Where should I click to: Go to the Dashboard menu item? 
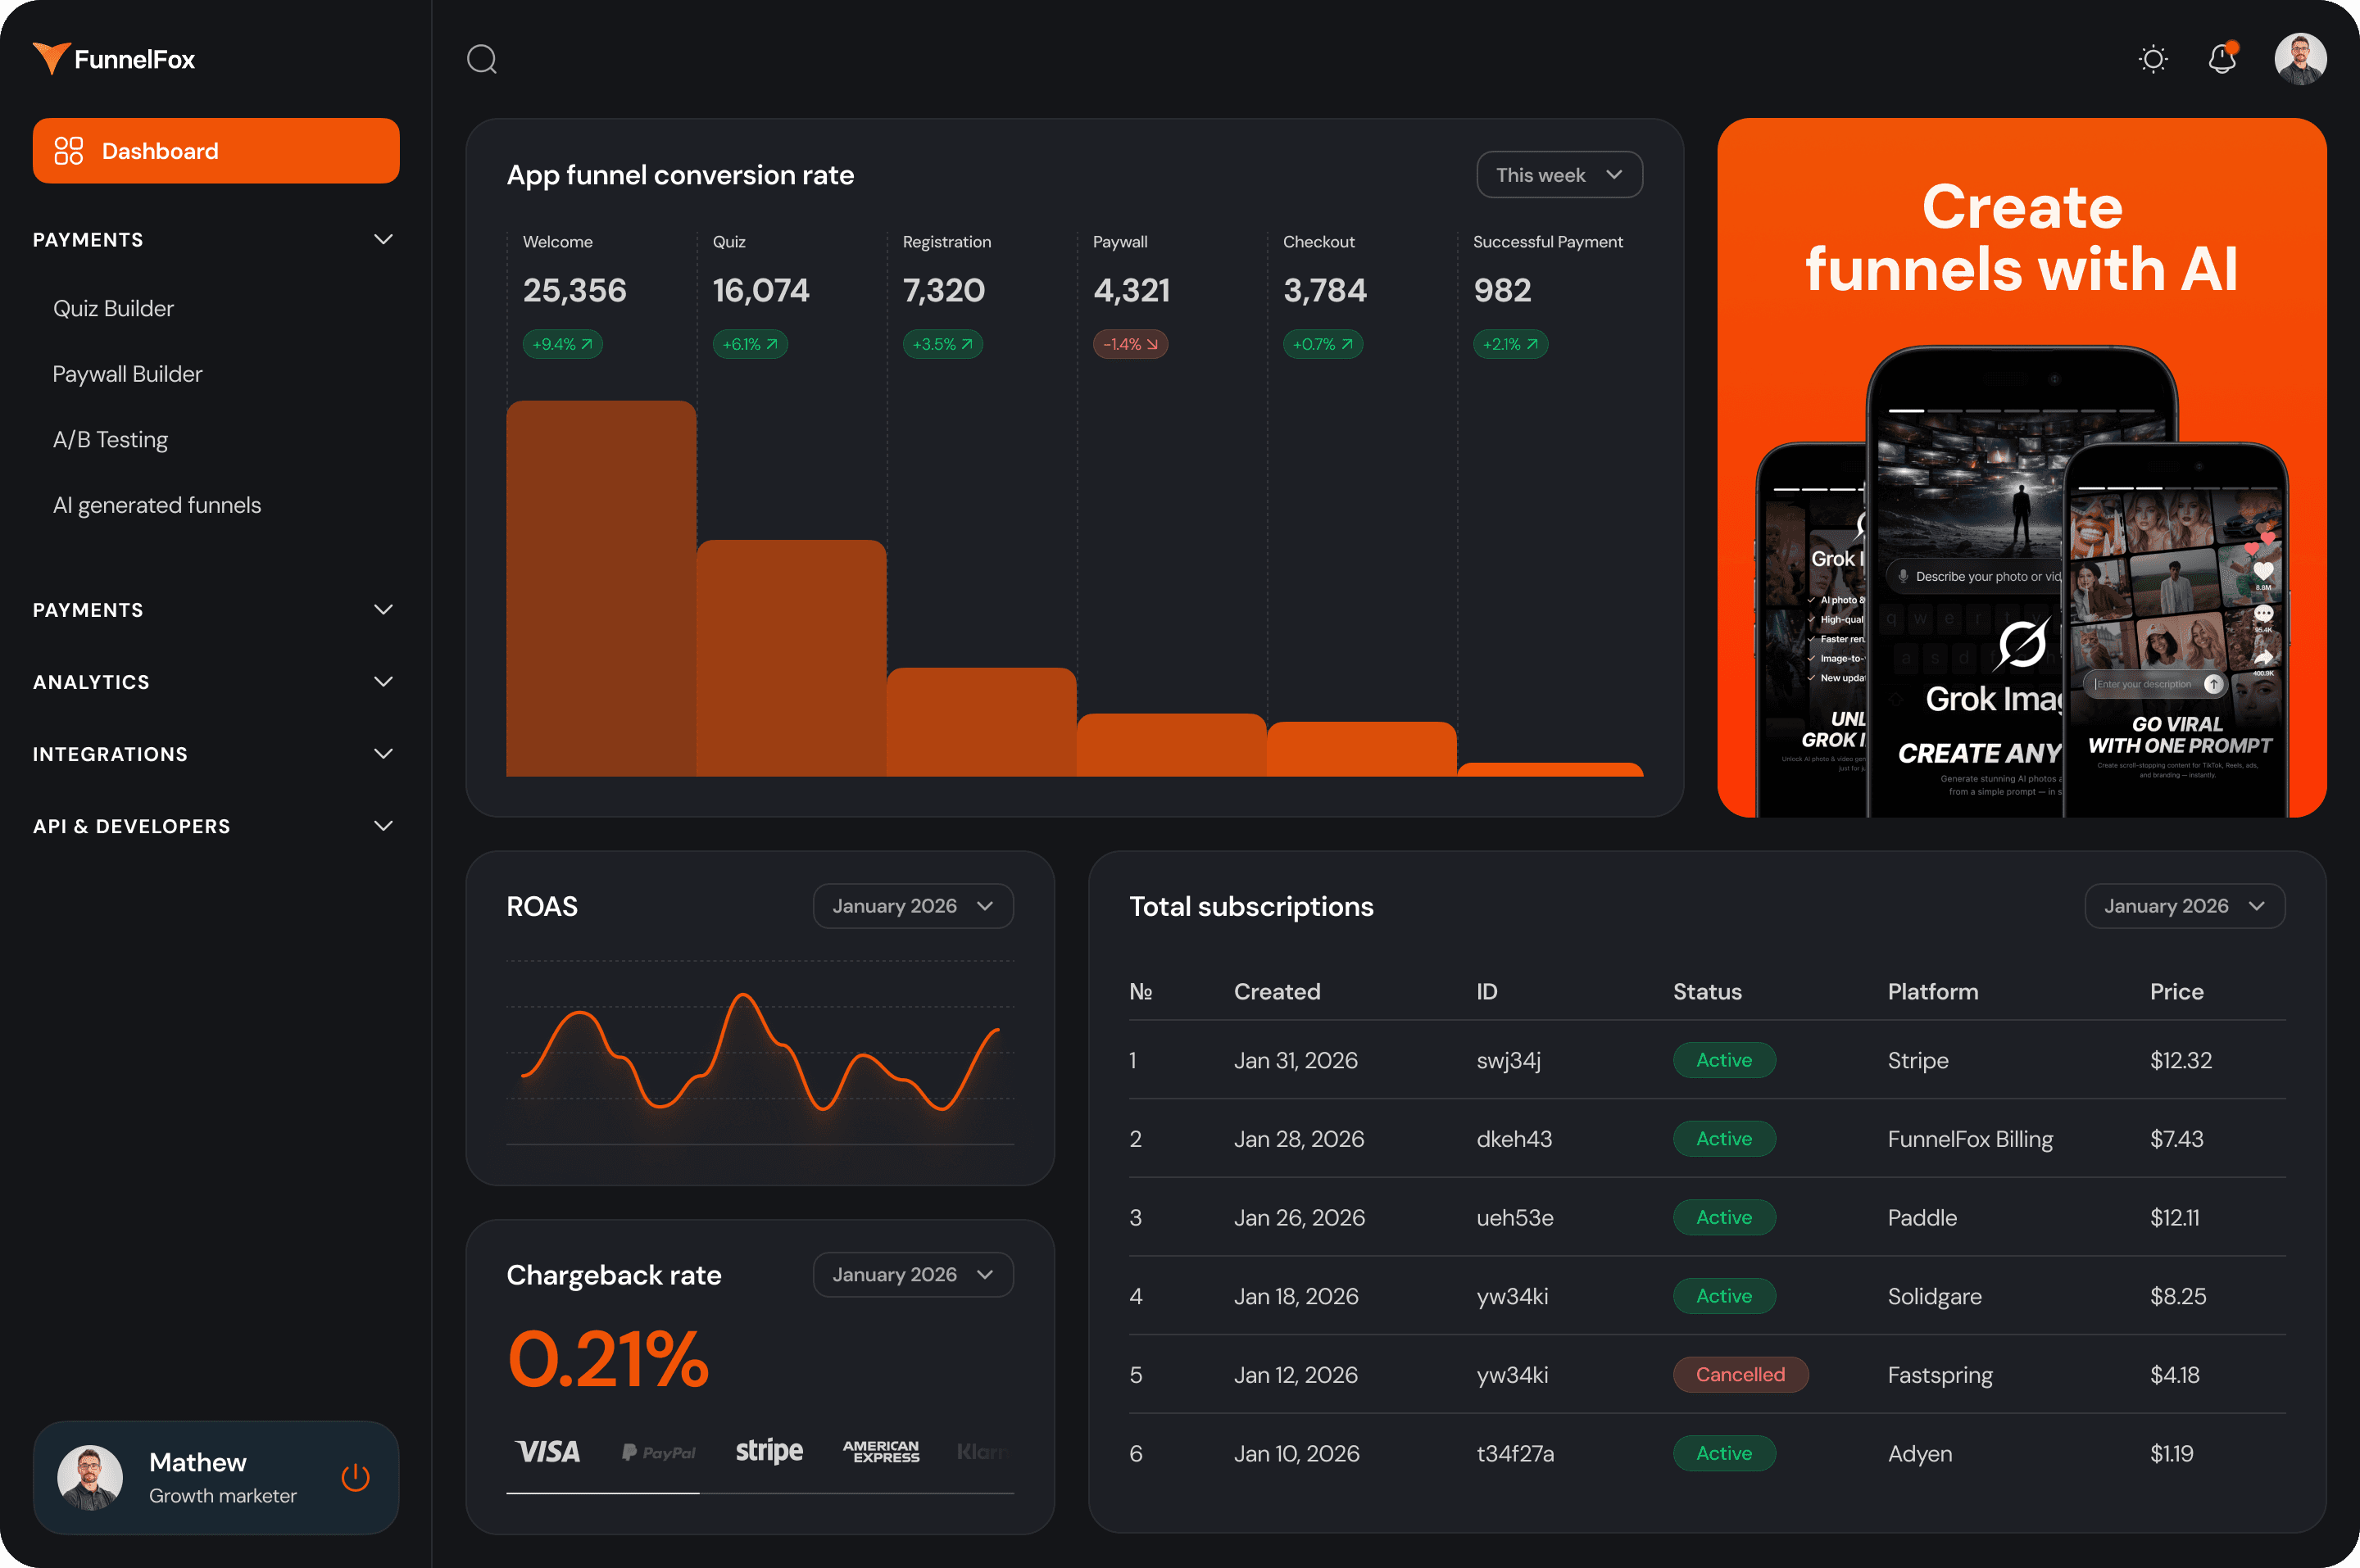(x=216, y=151)
